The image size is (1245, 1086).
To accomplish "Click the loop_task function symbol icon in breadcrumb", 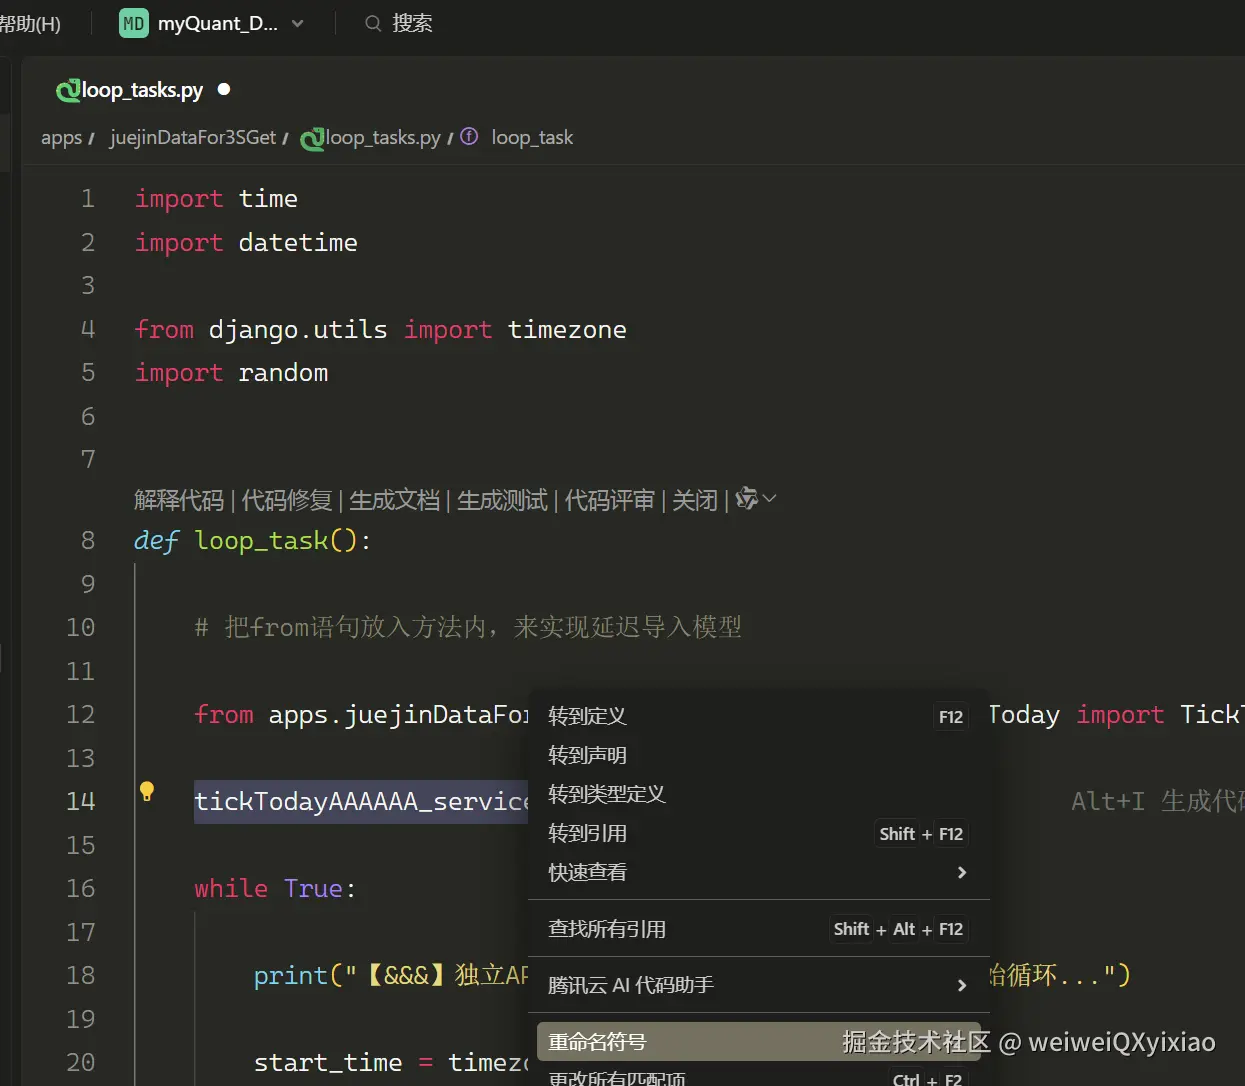I will click(469, 137).
